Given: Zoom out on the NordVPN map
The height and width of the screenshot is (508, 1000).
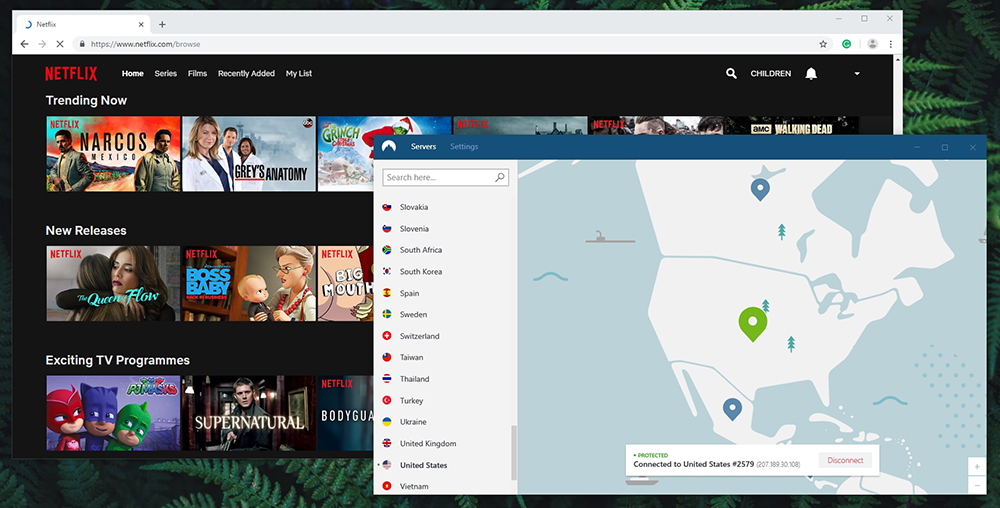Looking at the screenshot, I should pyautogui.click(x=977, y=485).
